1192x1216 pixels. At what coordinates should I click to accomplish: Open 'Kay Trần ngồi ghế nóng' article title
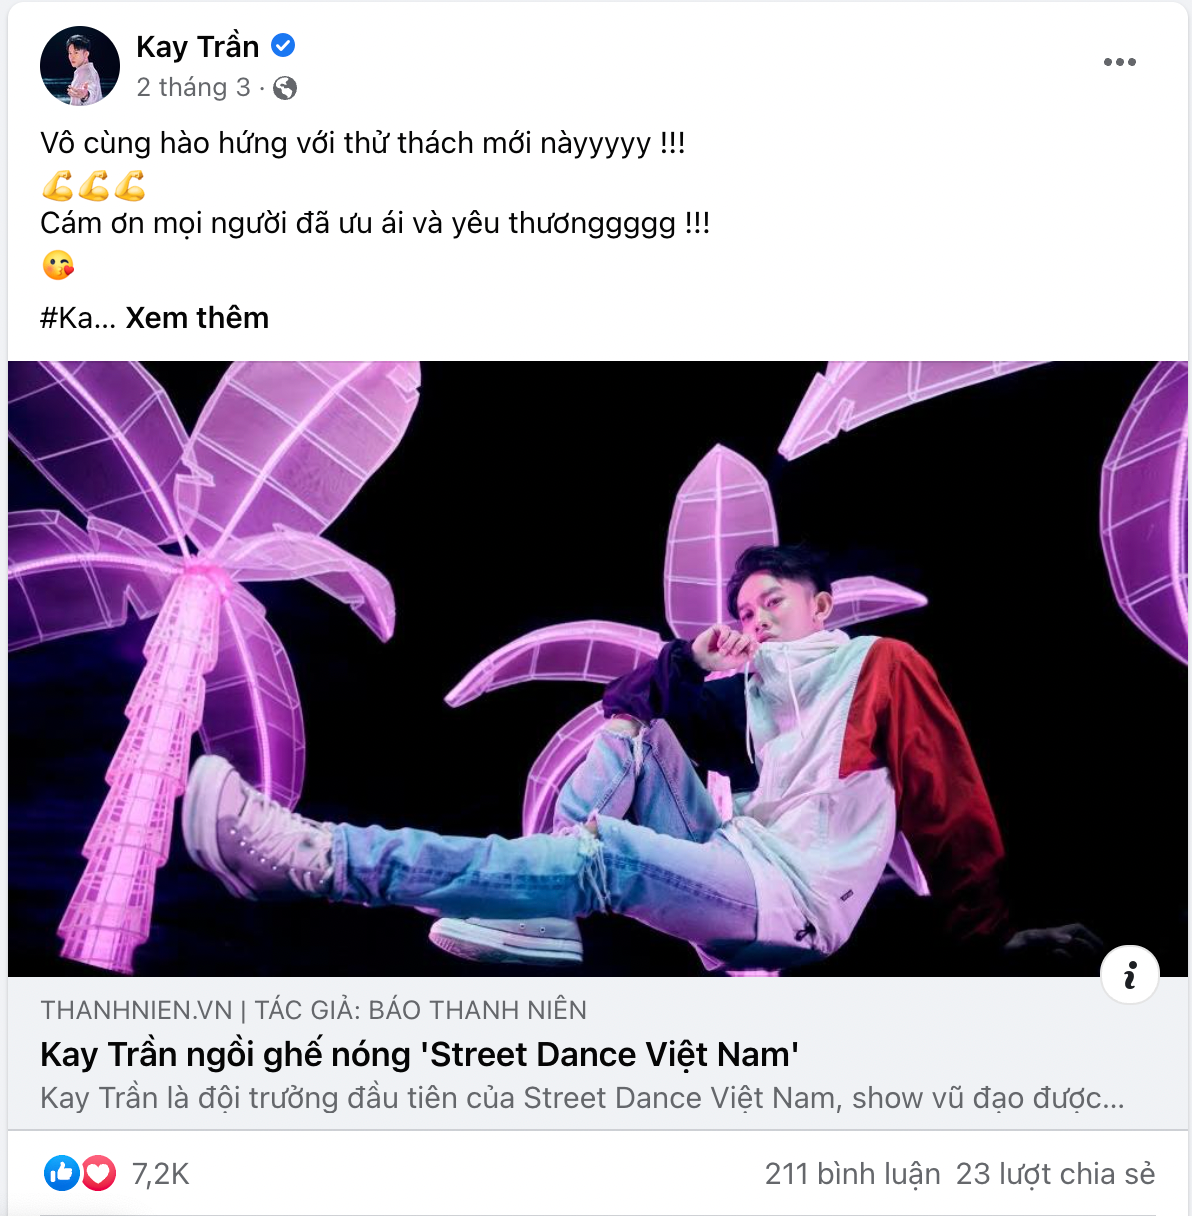point(419,1054)
